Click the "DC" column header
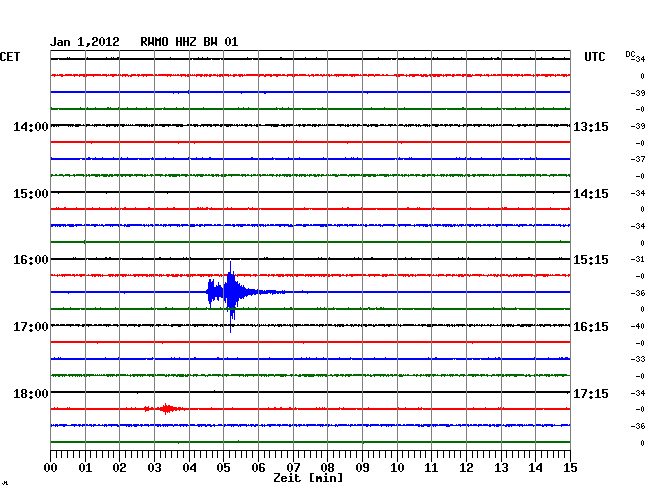Image resolution: width=650 pixels, height=494 pixels. [x=630, y=54]
